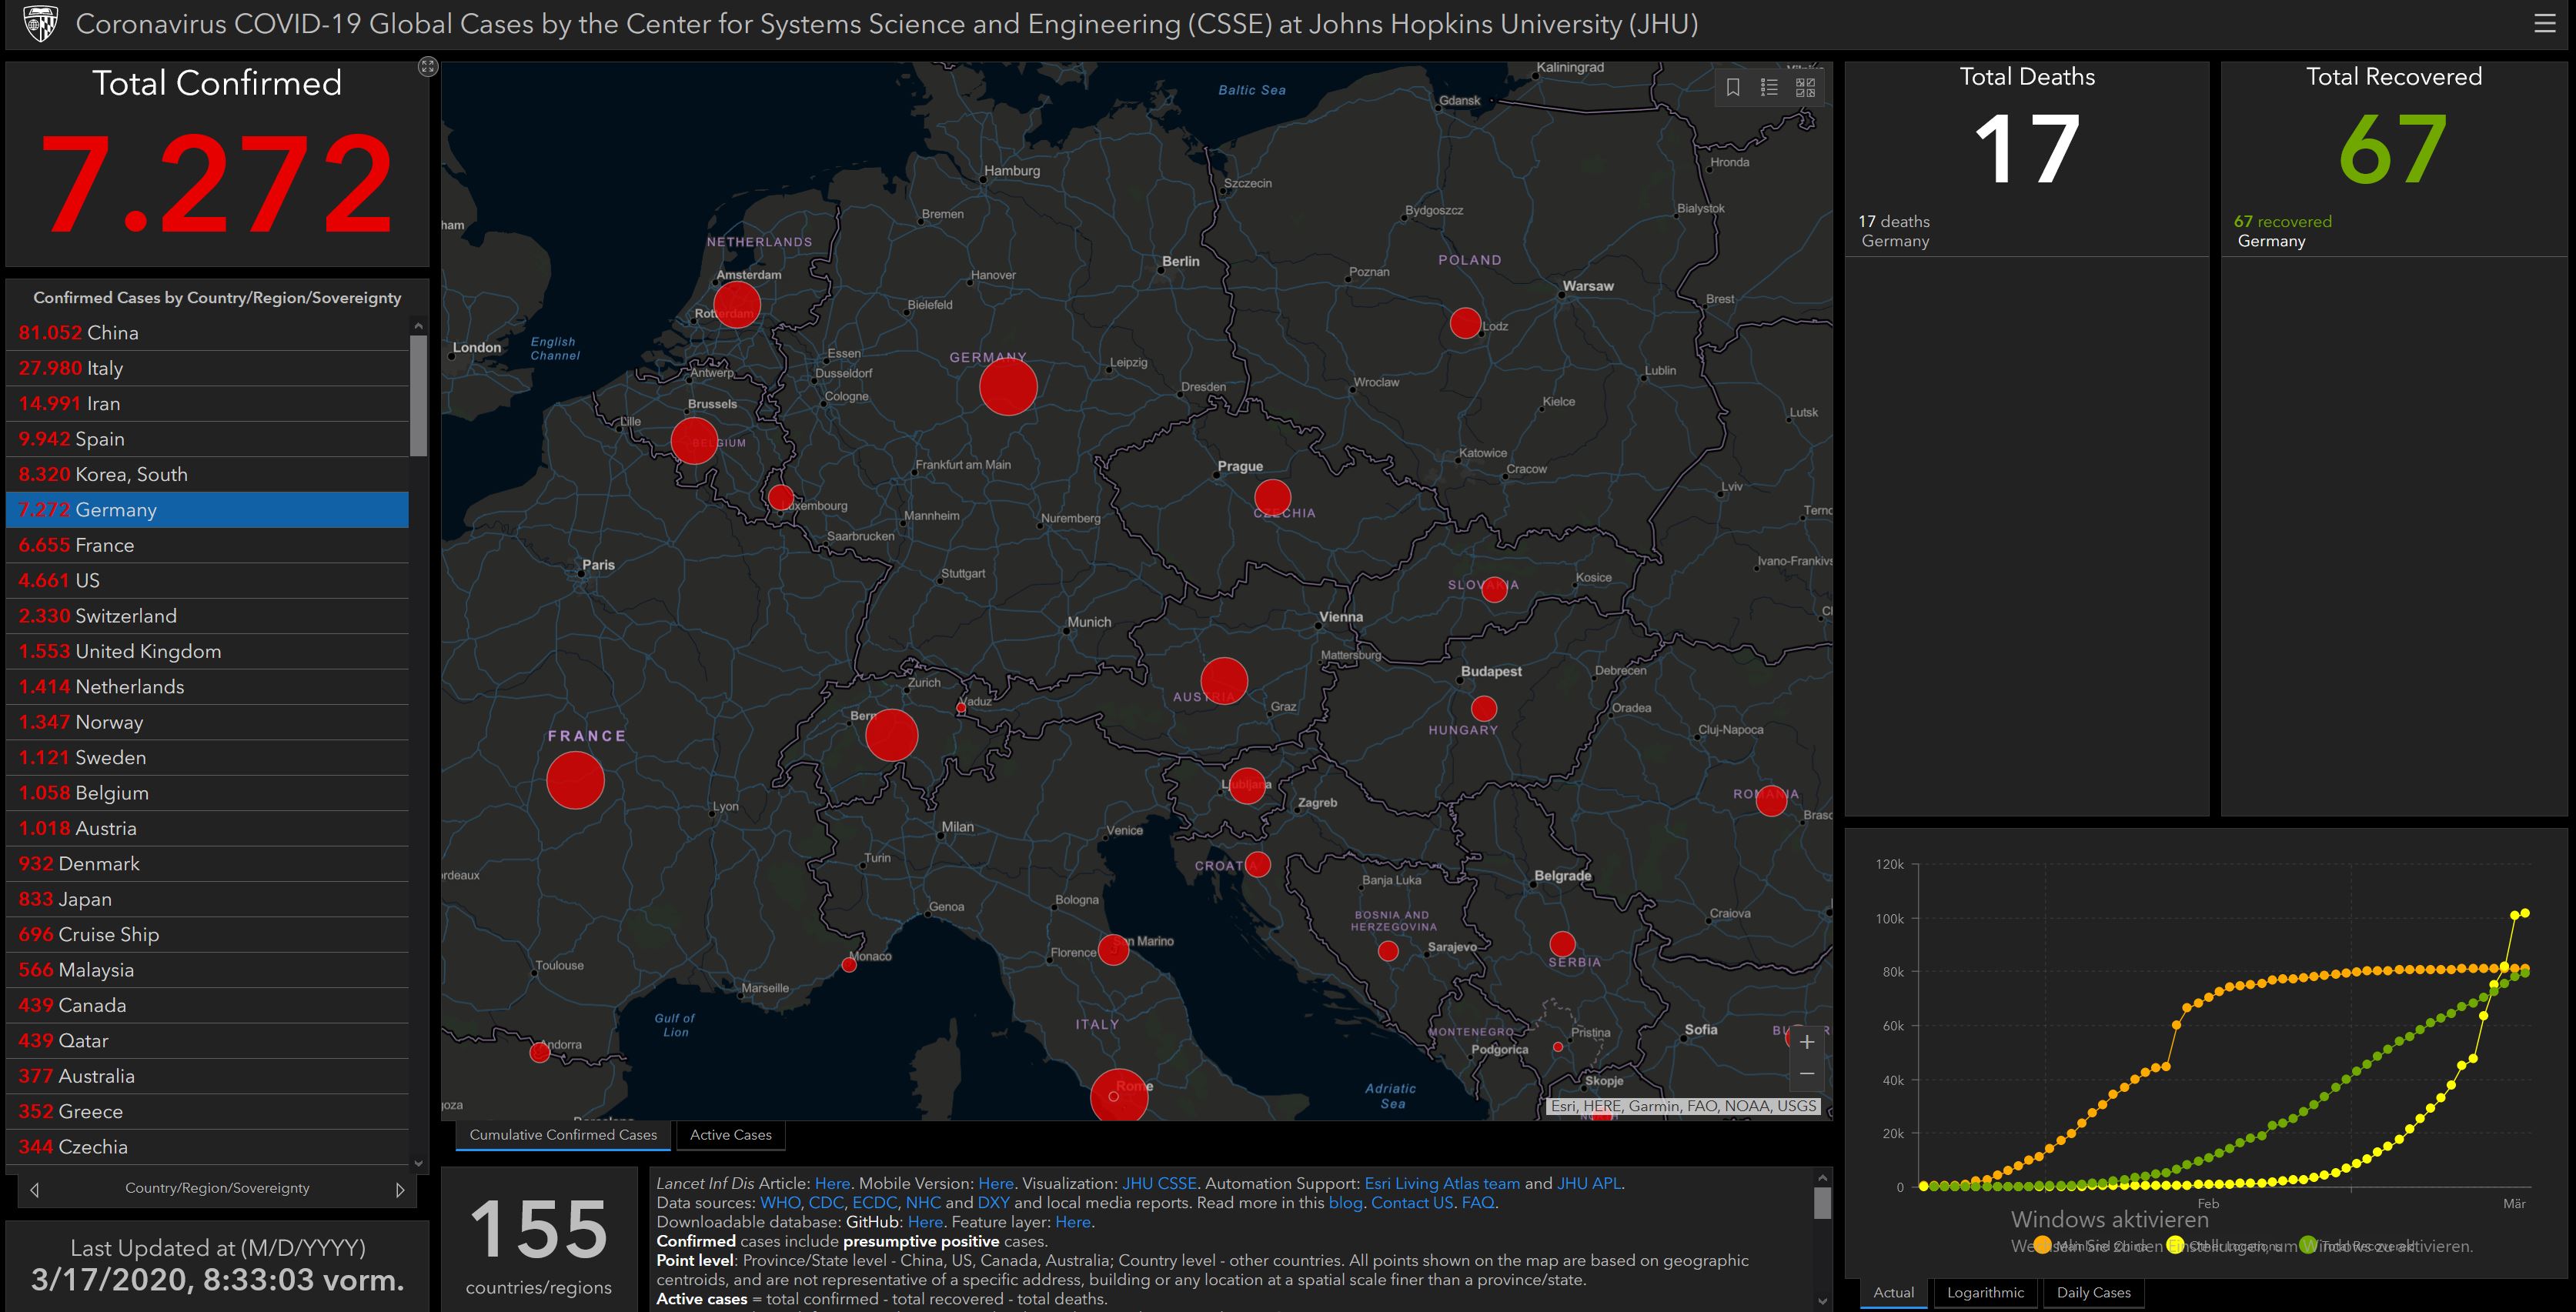2576x1312 pixels.
Task: Toggle the green Total Recovered chart series
Action: [2308, 1245]
